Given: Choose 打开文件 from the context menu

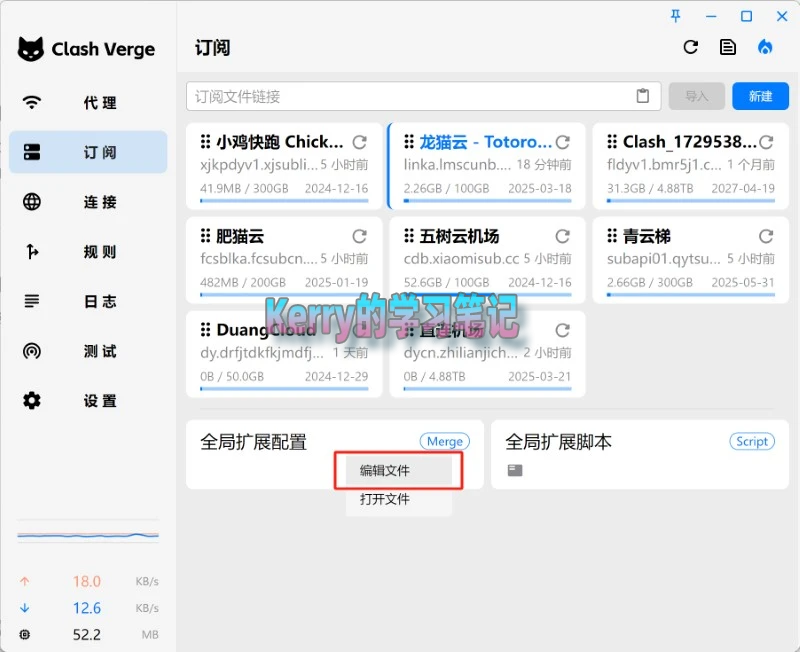Looking at the screenshot, I should 398,499.
